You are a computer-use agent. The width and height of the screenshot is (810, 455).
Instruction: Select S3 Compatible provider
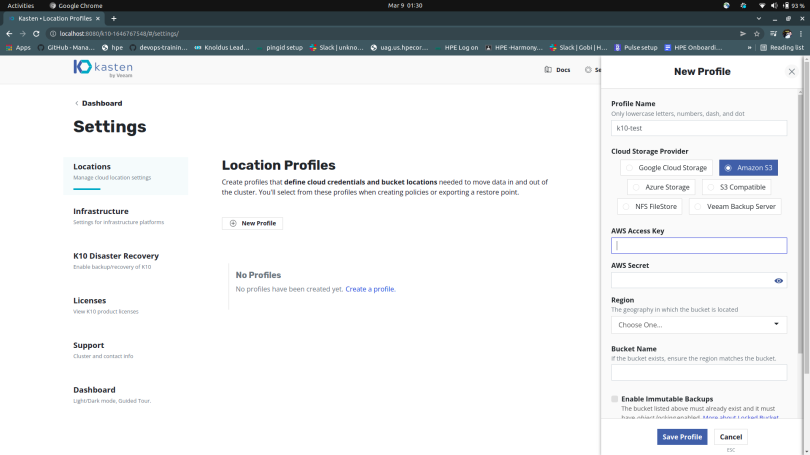[737, 187]
